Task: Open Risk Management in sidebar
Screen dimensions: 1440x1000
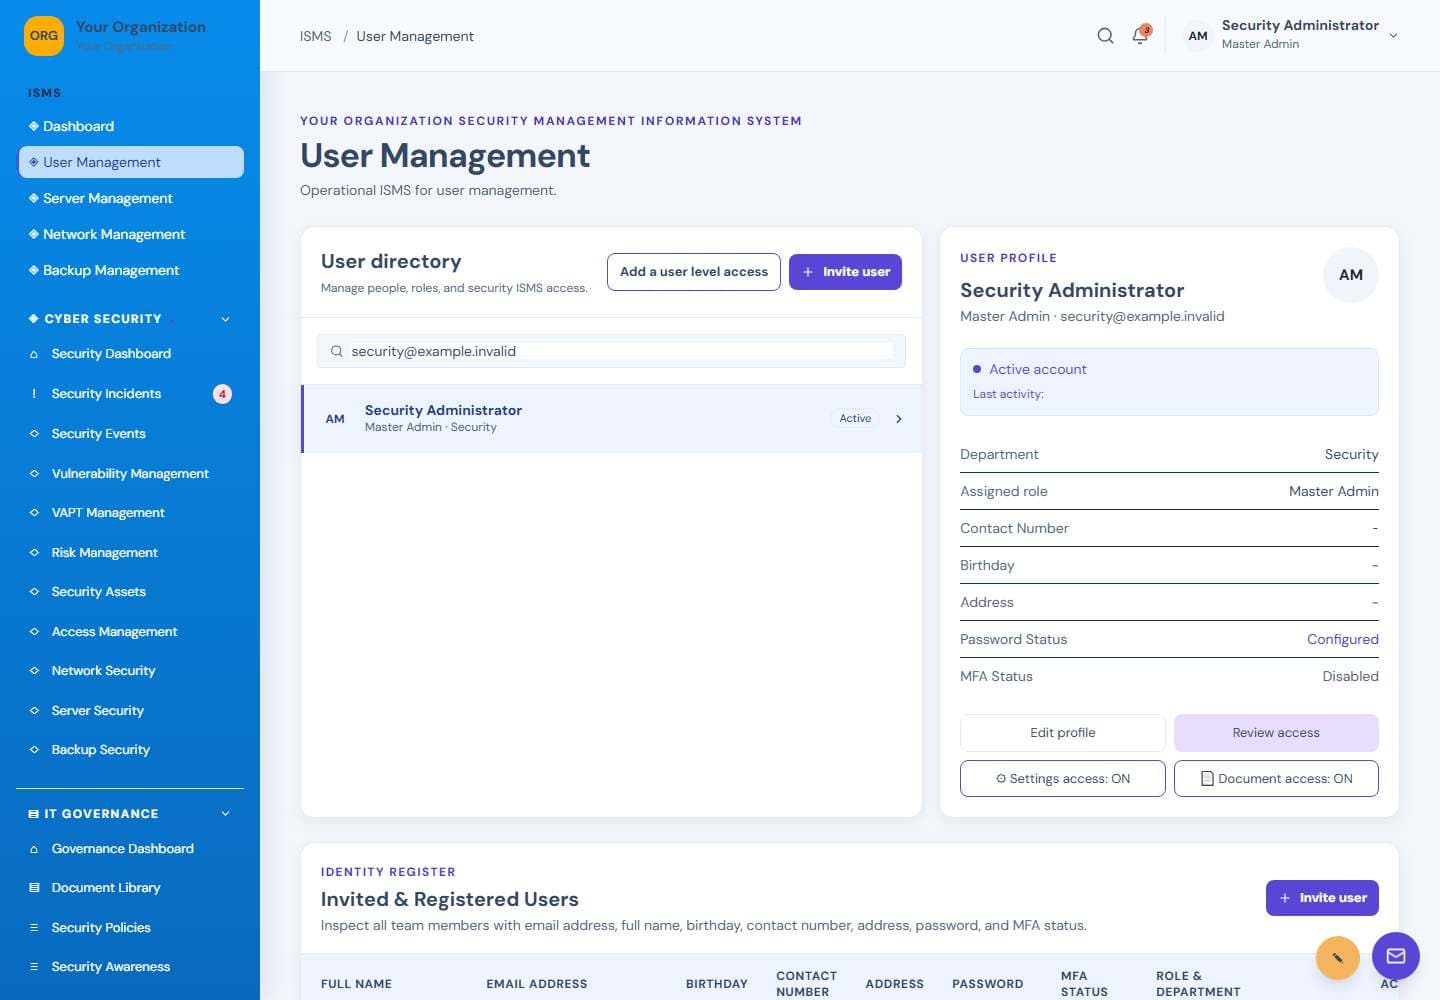Action: [x=131, y=553]
